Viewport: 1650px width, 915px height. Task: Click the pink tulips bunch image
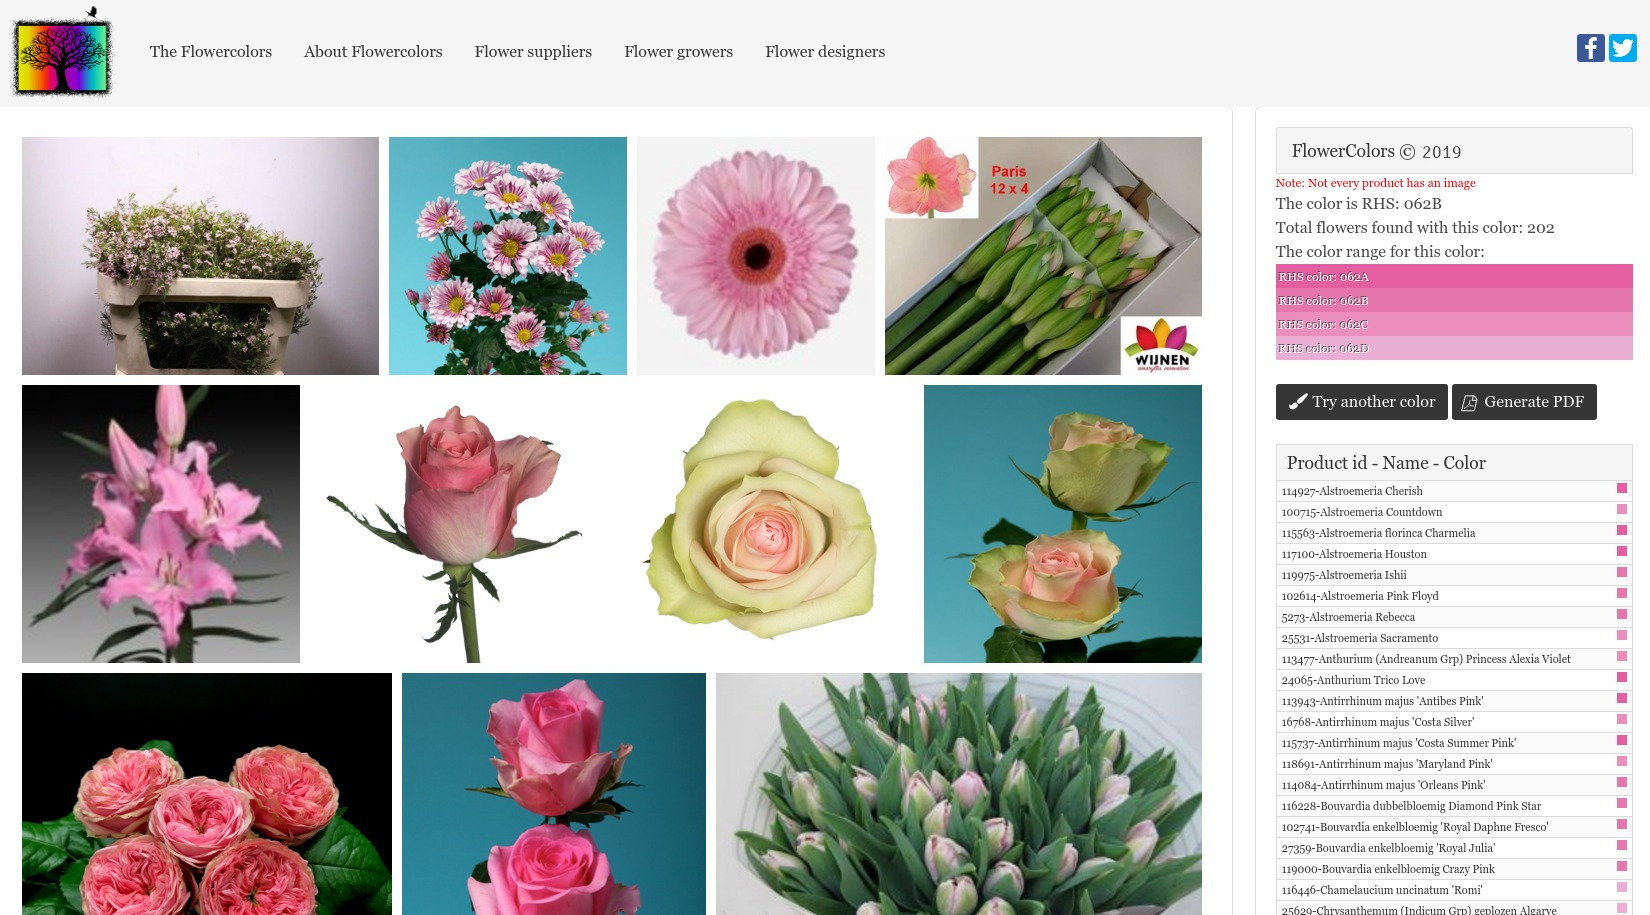(x=958, y=794)
